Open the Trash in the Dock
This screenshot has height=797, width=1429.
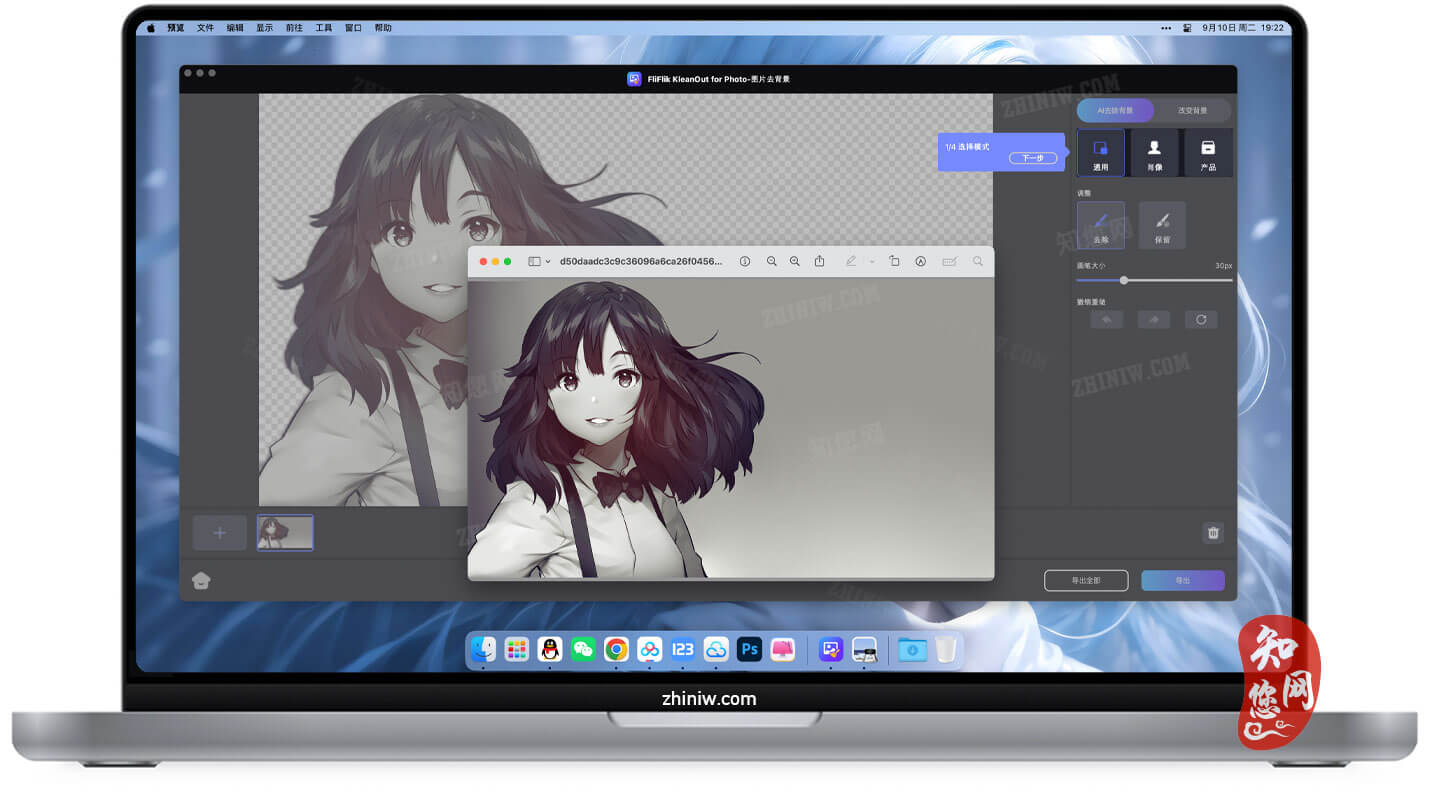coord(945,649)
